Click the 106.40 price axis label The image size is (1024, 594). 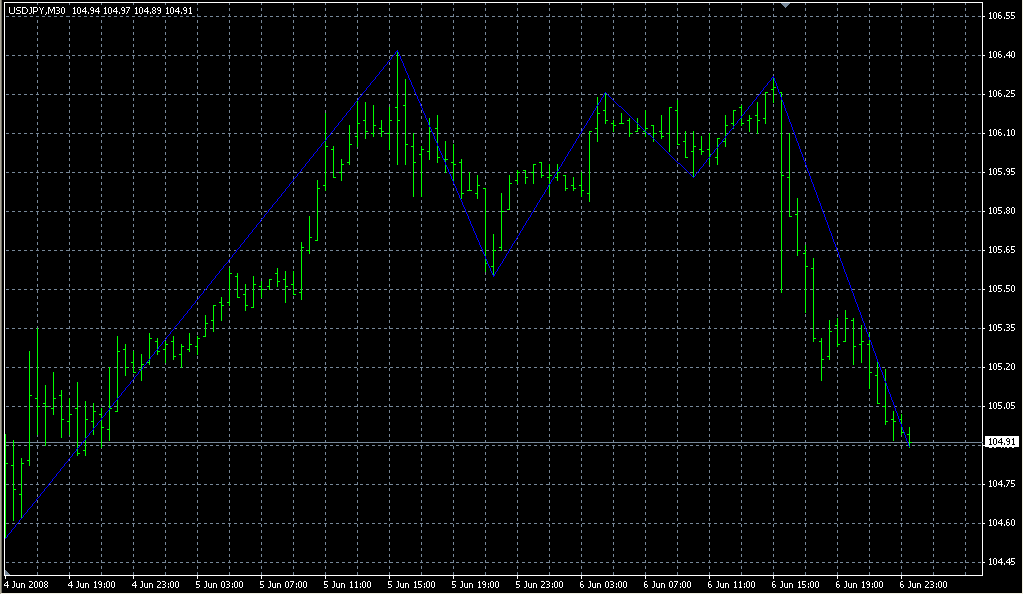pos(1000,55)
